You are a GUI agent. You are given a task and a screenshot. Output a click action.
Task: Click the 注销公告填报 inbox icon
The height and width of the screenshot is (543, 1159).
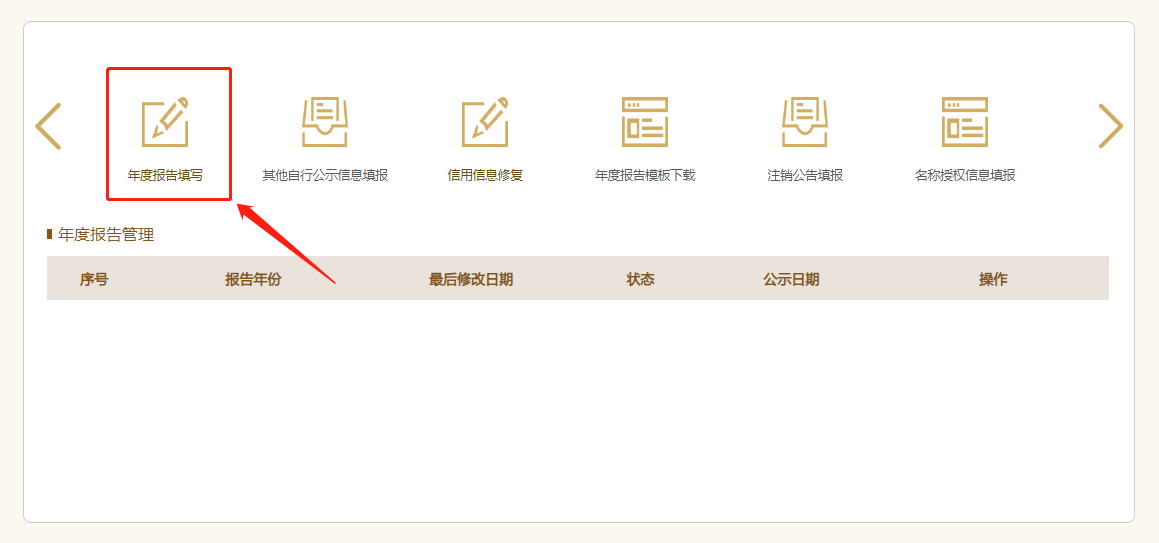(x=805, y=122)
